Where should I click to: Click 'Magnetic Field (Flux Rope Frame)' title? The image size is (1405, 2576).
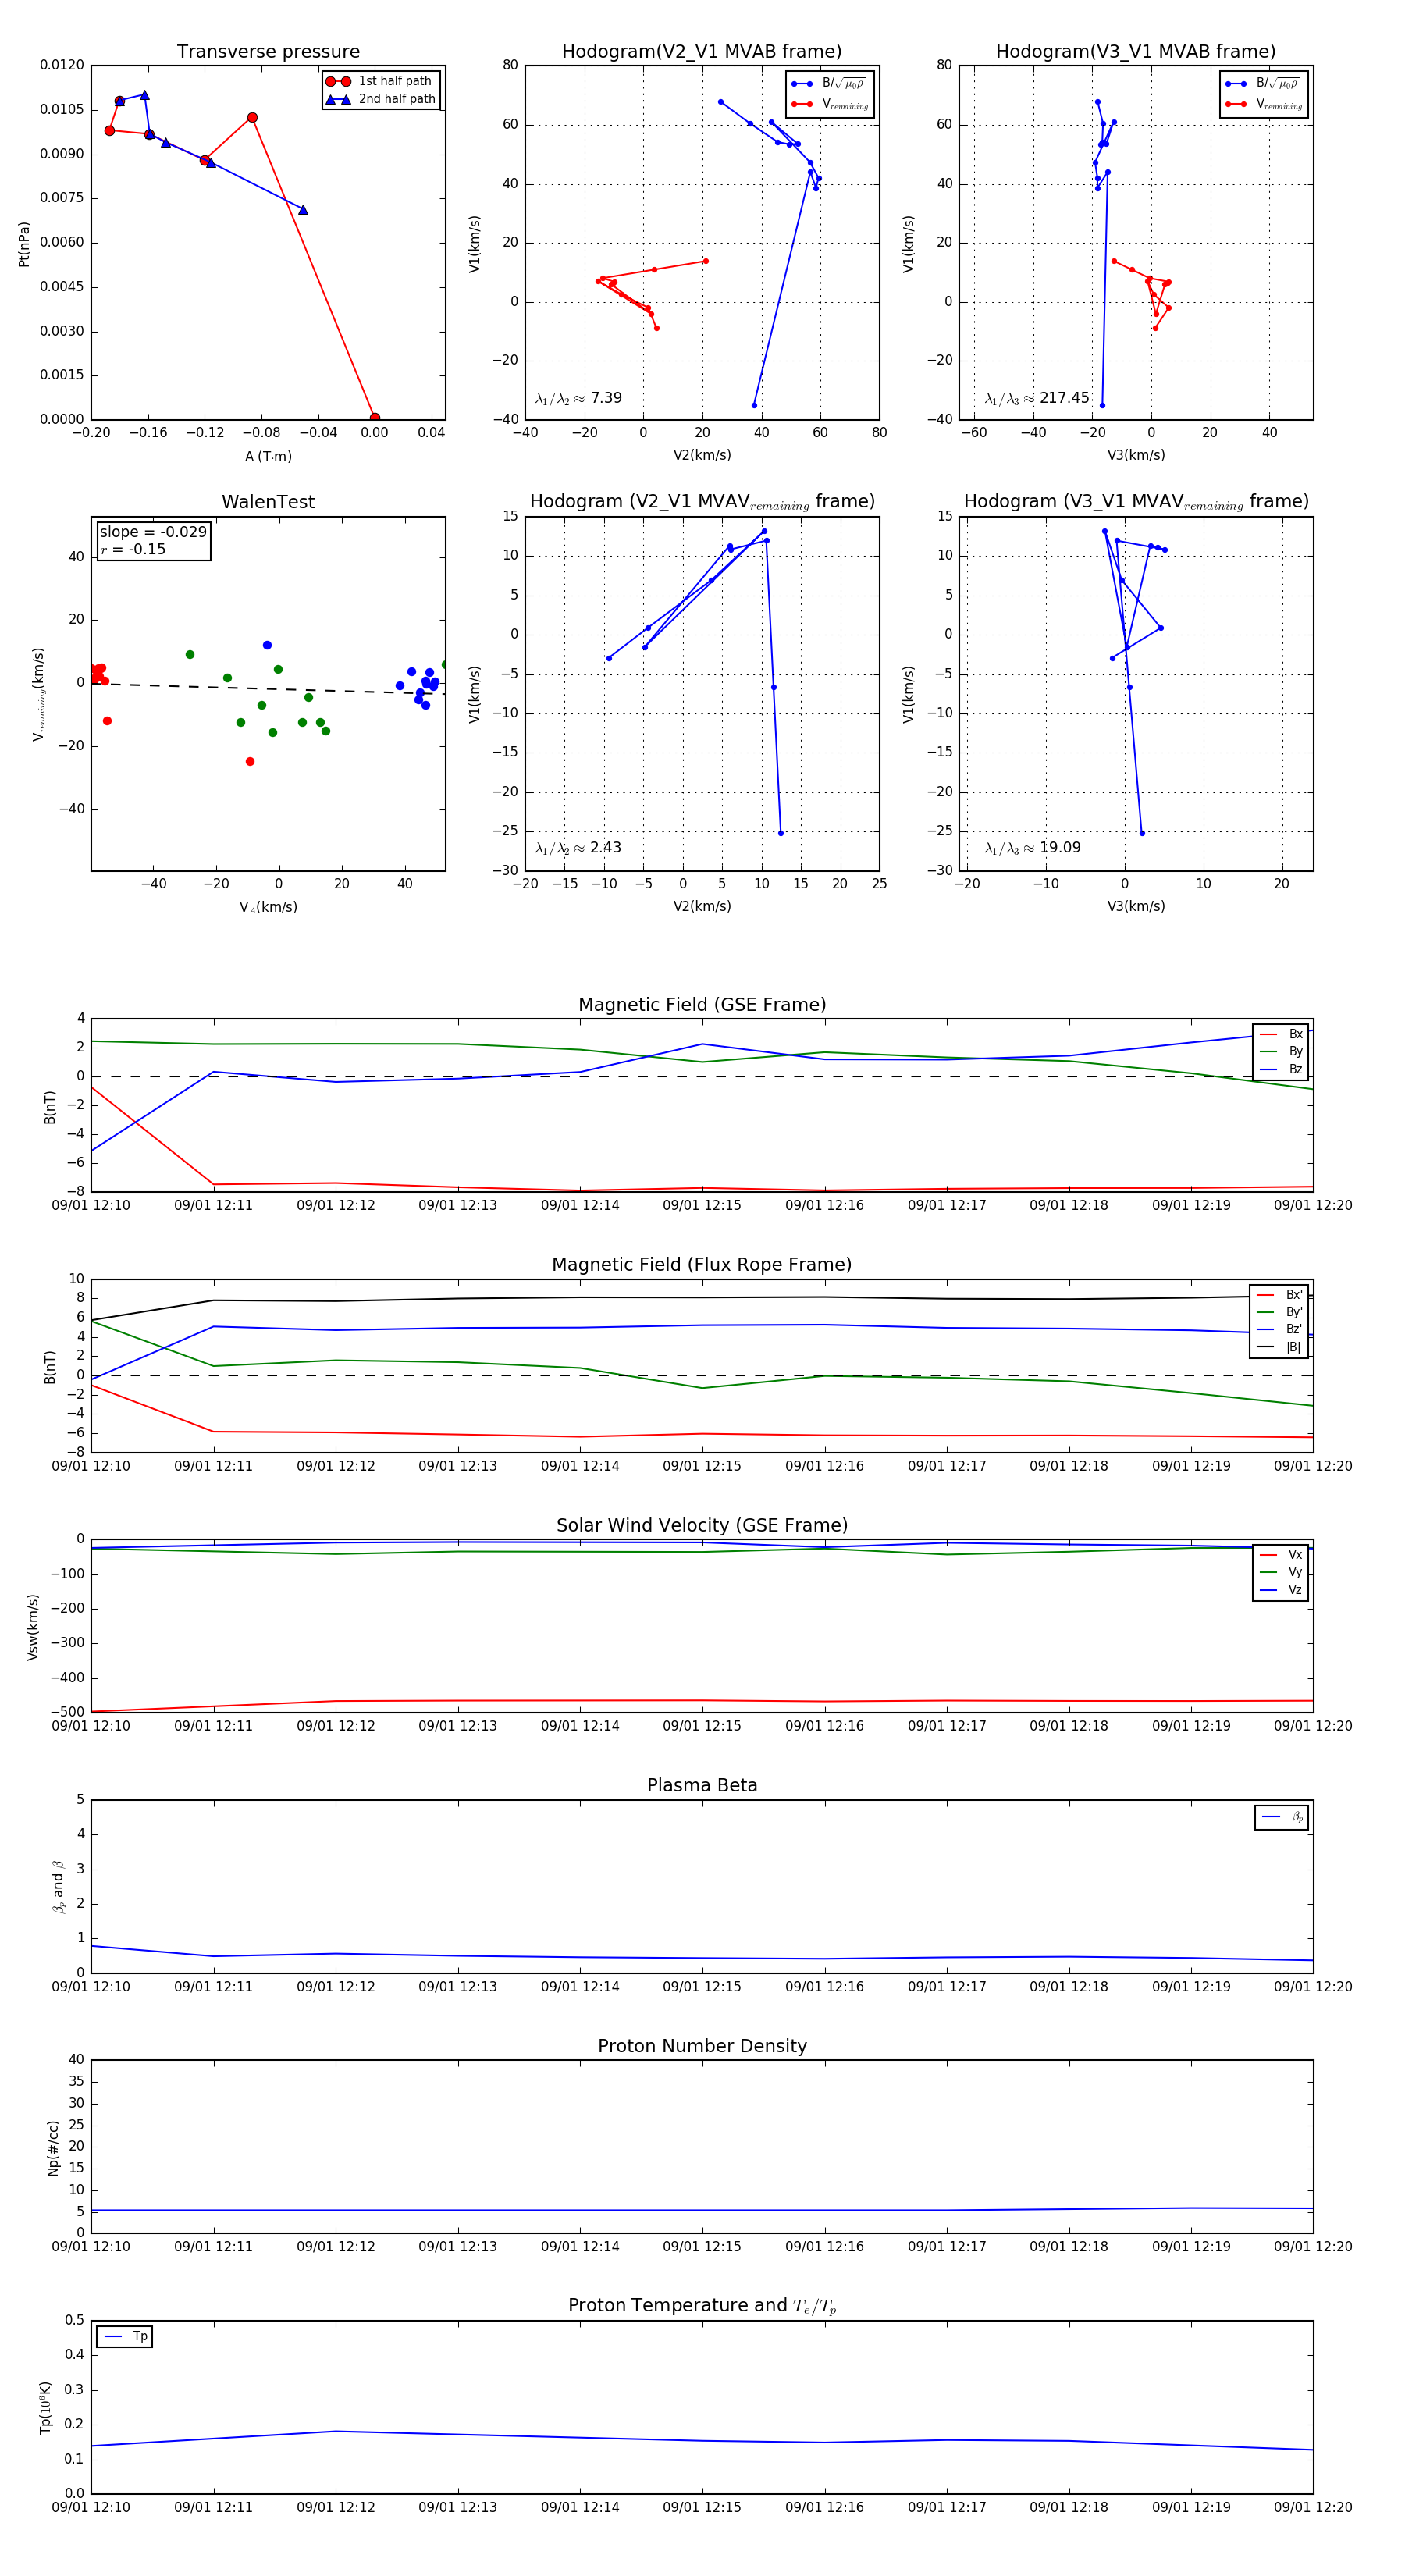(702, 1265)
